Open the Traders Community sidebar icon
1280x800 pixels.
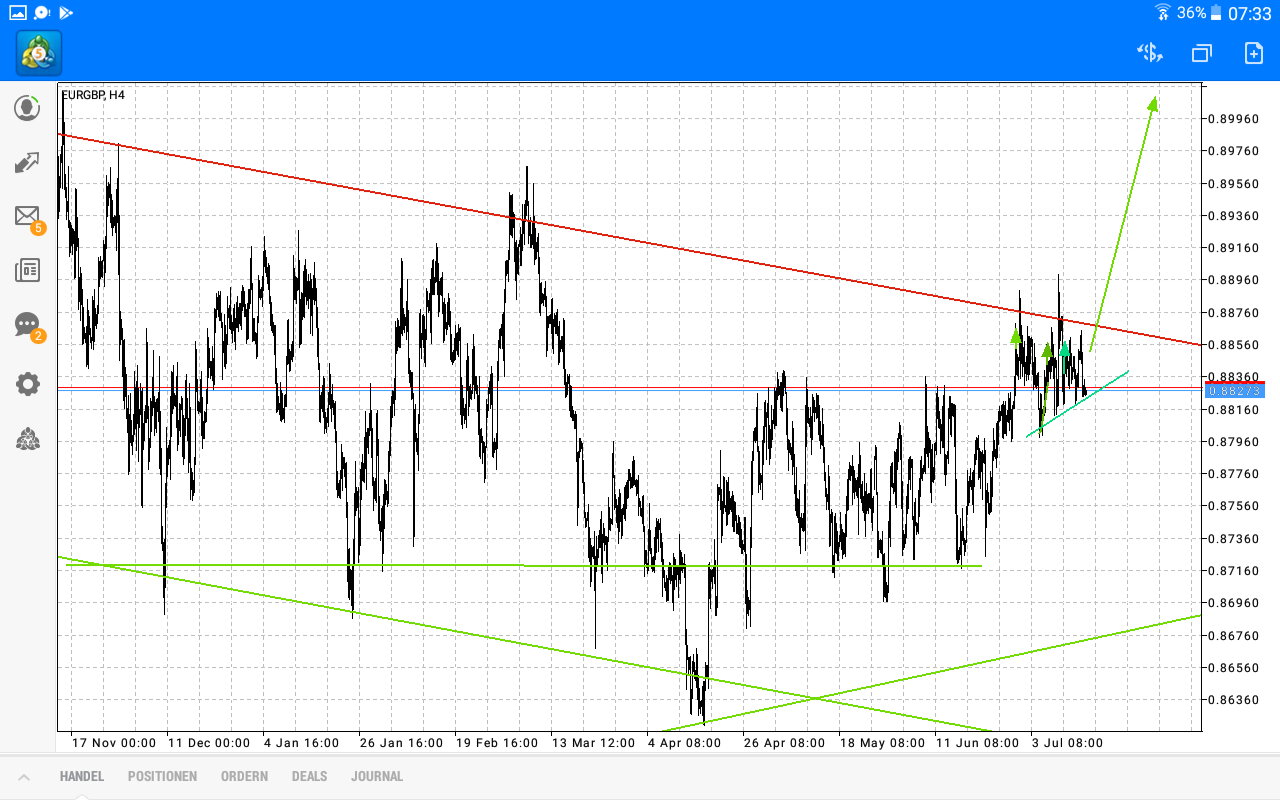point(27,440)
